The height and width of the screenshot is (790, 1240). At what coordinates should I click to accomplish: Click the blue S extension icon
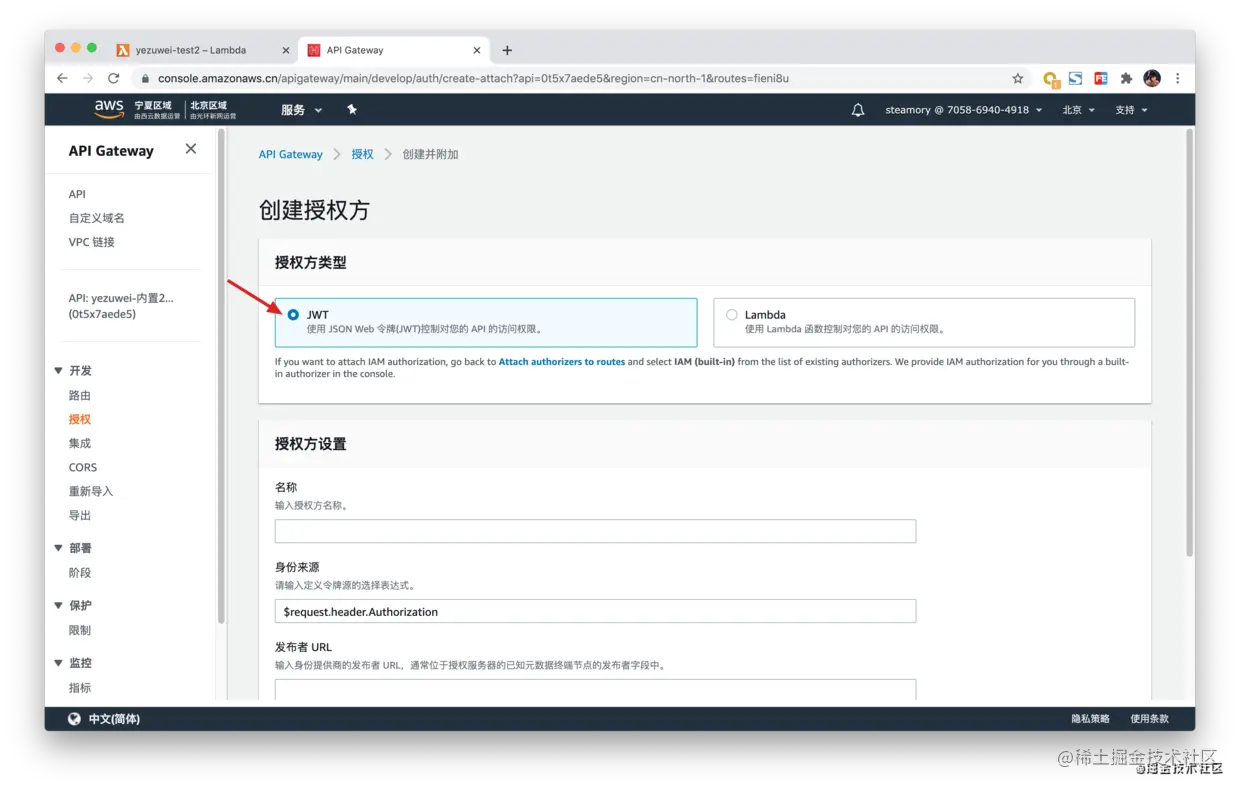coord(1076,78)
